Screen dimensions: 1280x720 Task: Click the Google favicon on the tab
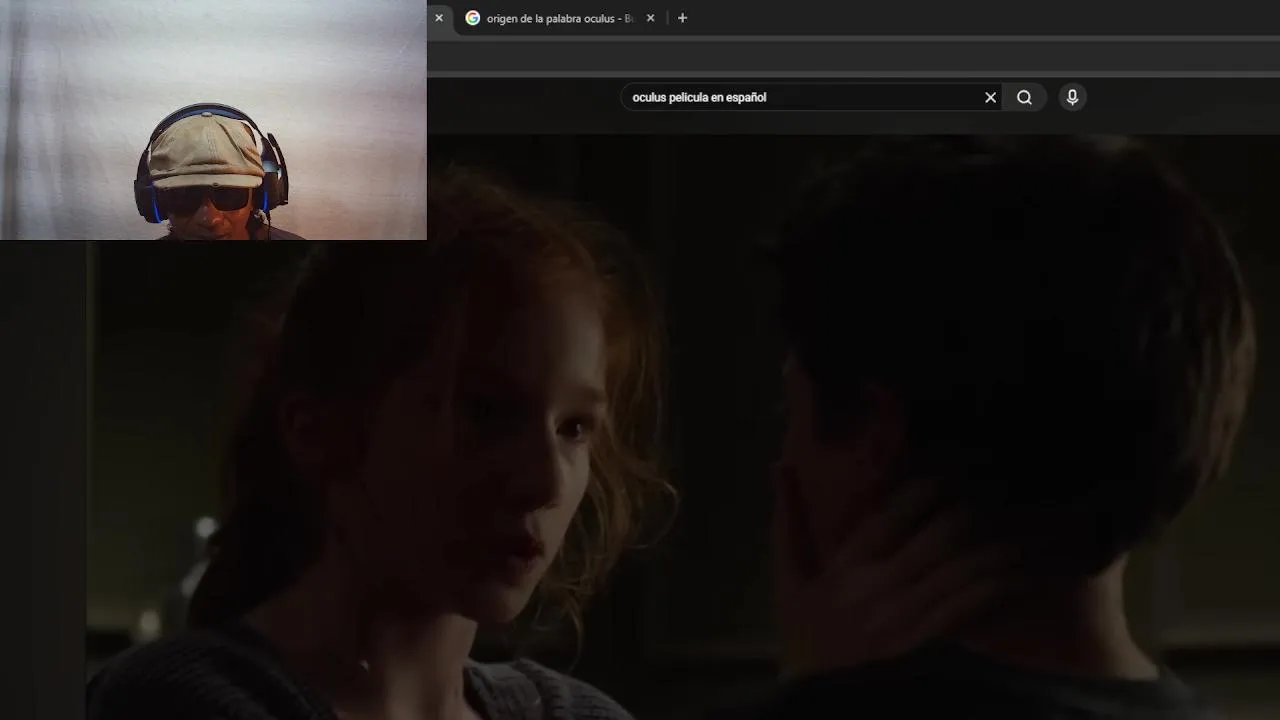473,18
